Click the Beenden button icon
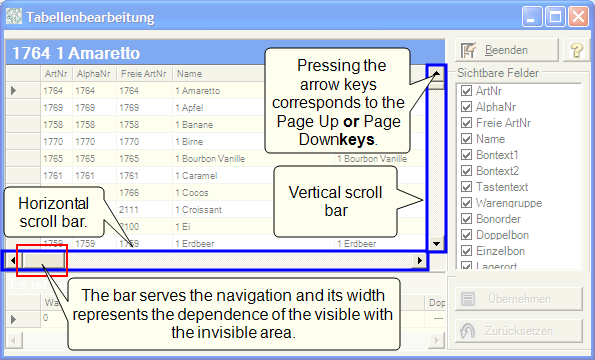Viewport: 595px width, 360px height. click(x=468, y=50)
